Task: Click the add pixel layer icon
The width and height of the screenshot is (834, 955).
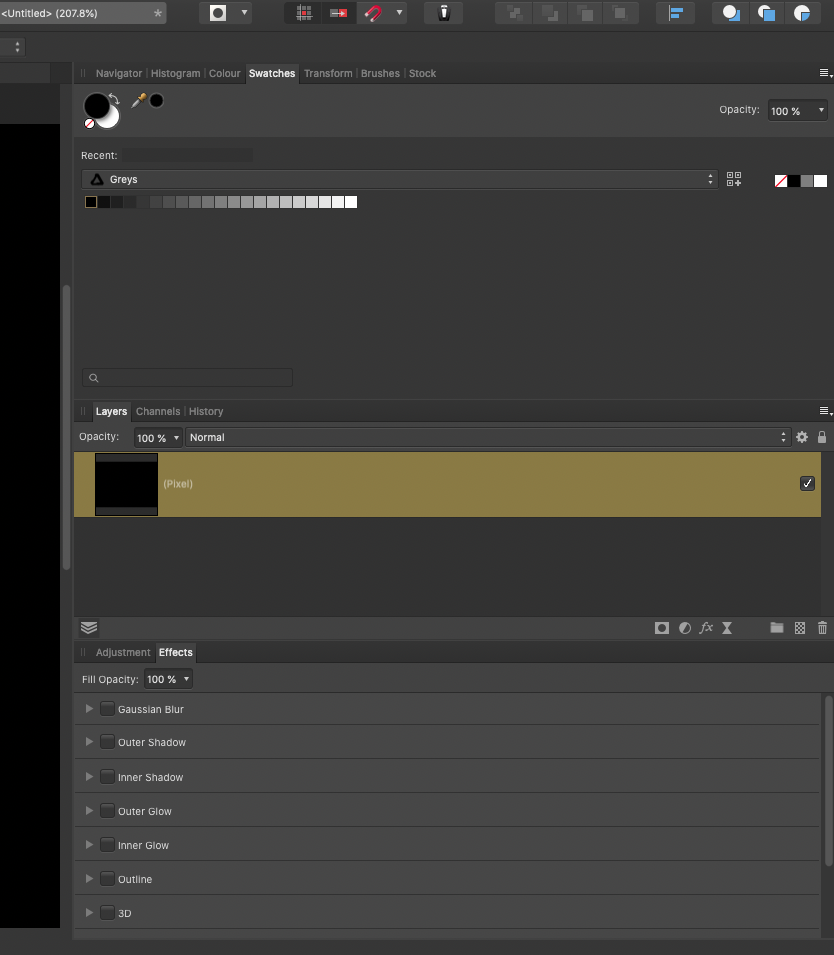Action: pos(800,628)
